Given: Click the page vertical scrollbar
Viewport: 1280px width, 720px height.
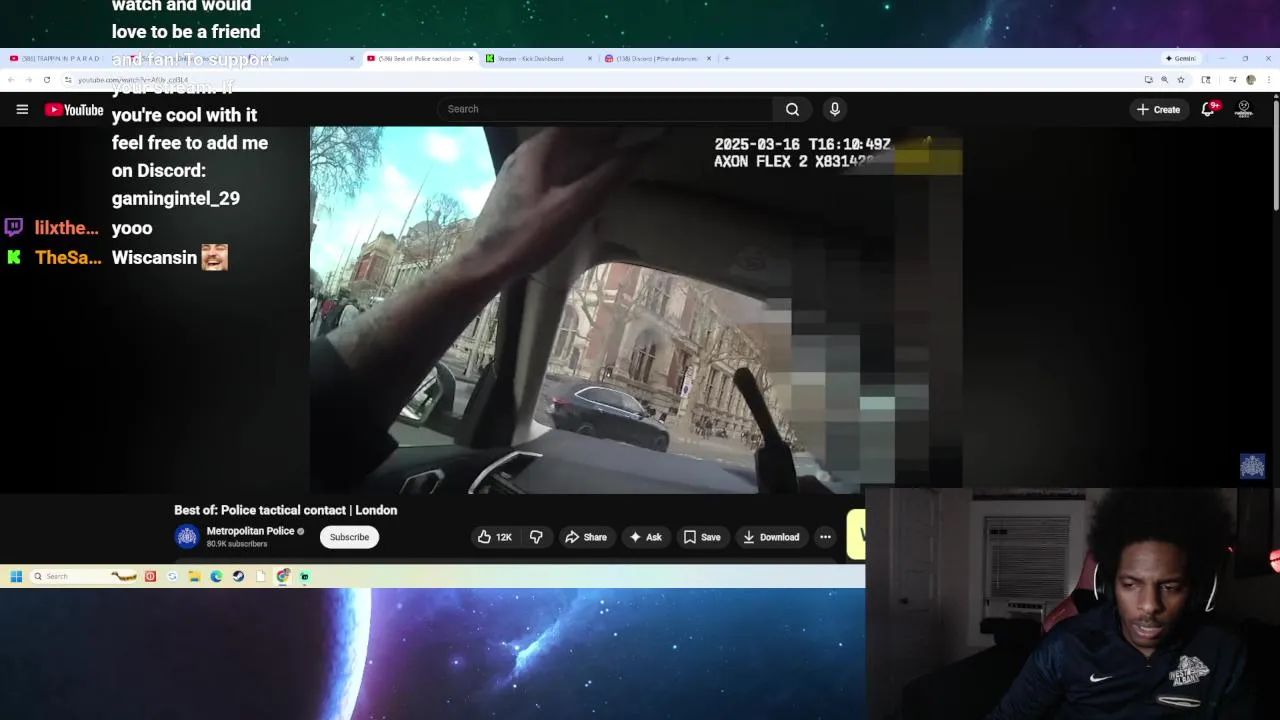Looking at the screenshot, I should point(1276,155).
